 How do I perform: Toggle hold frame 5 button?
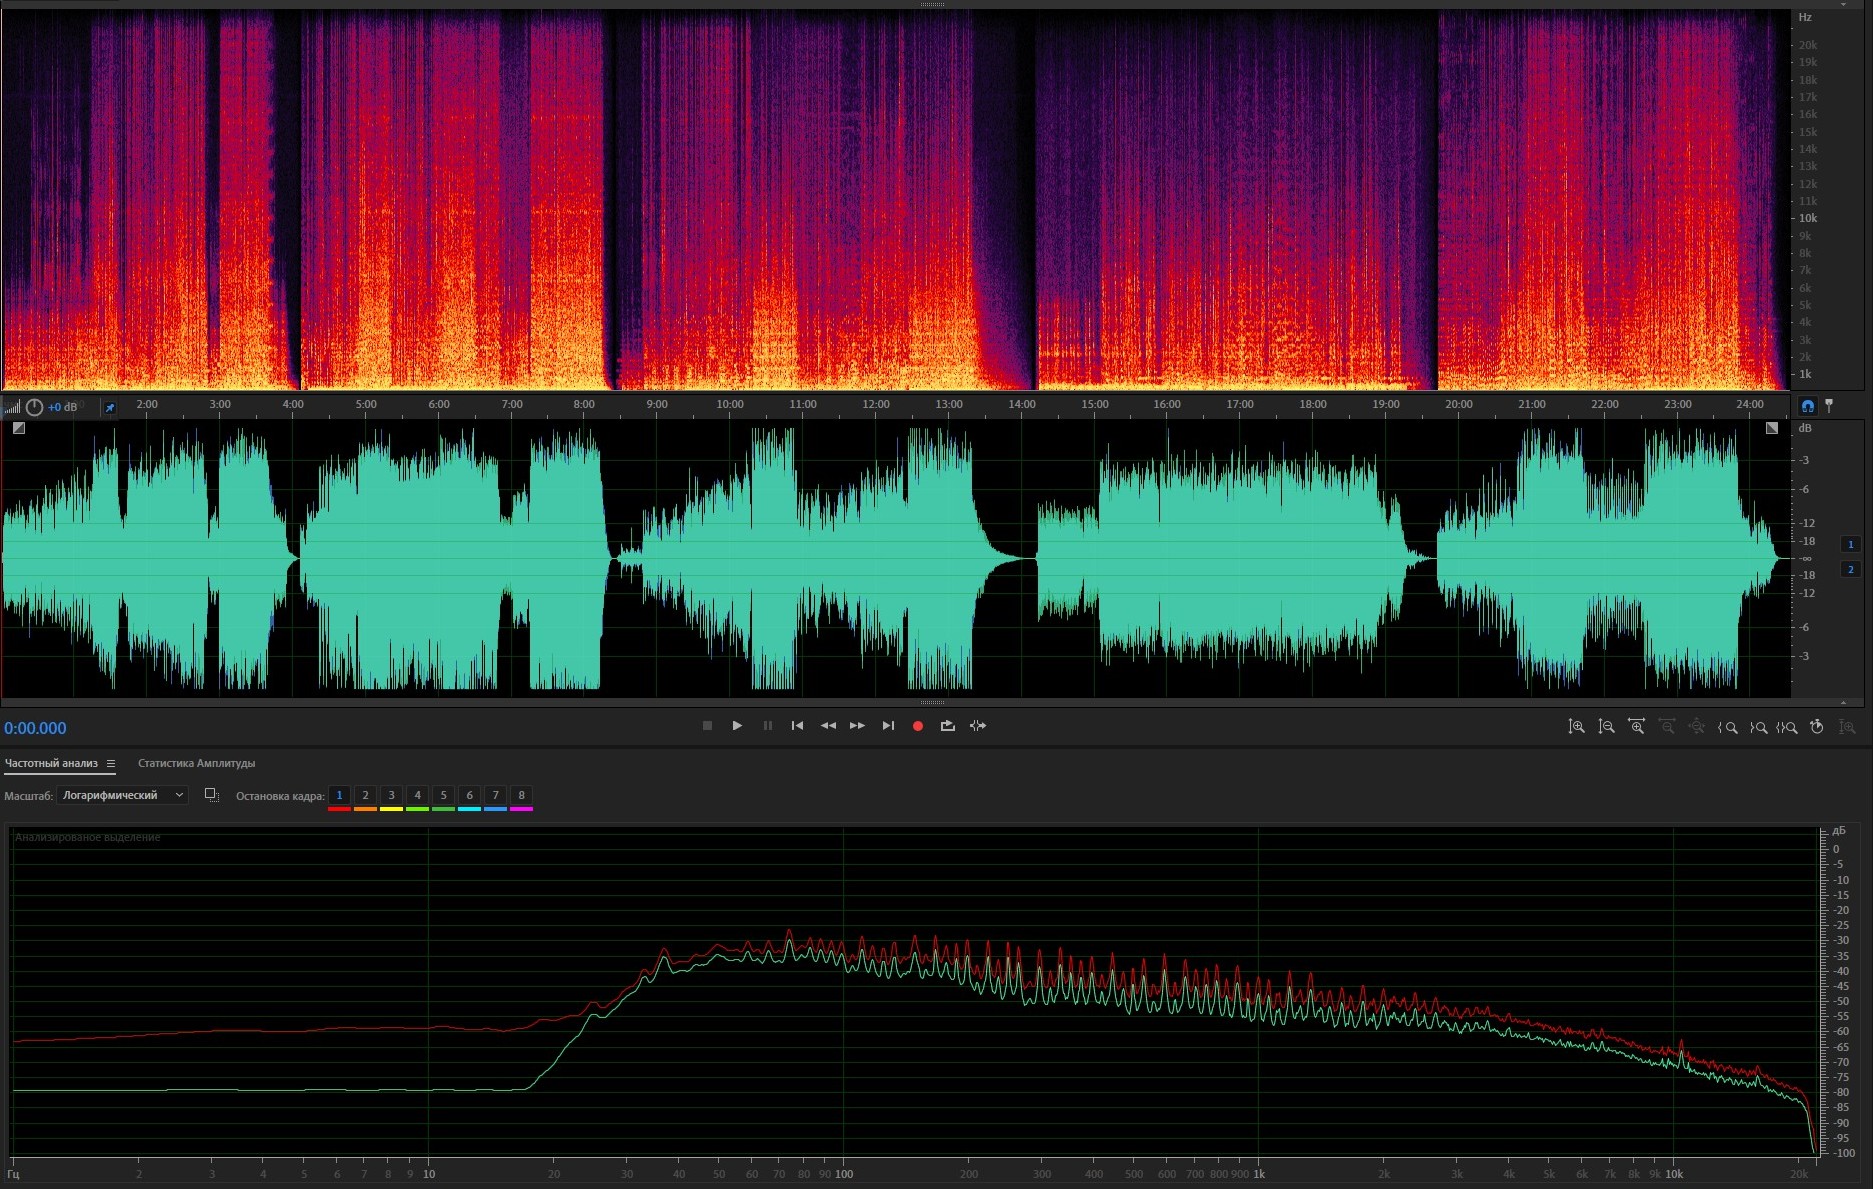coord(443,796)
